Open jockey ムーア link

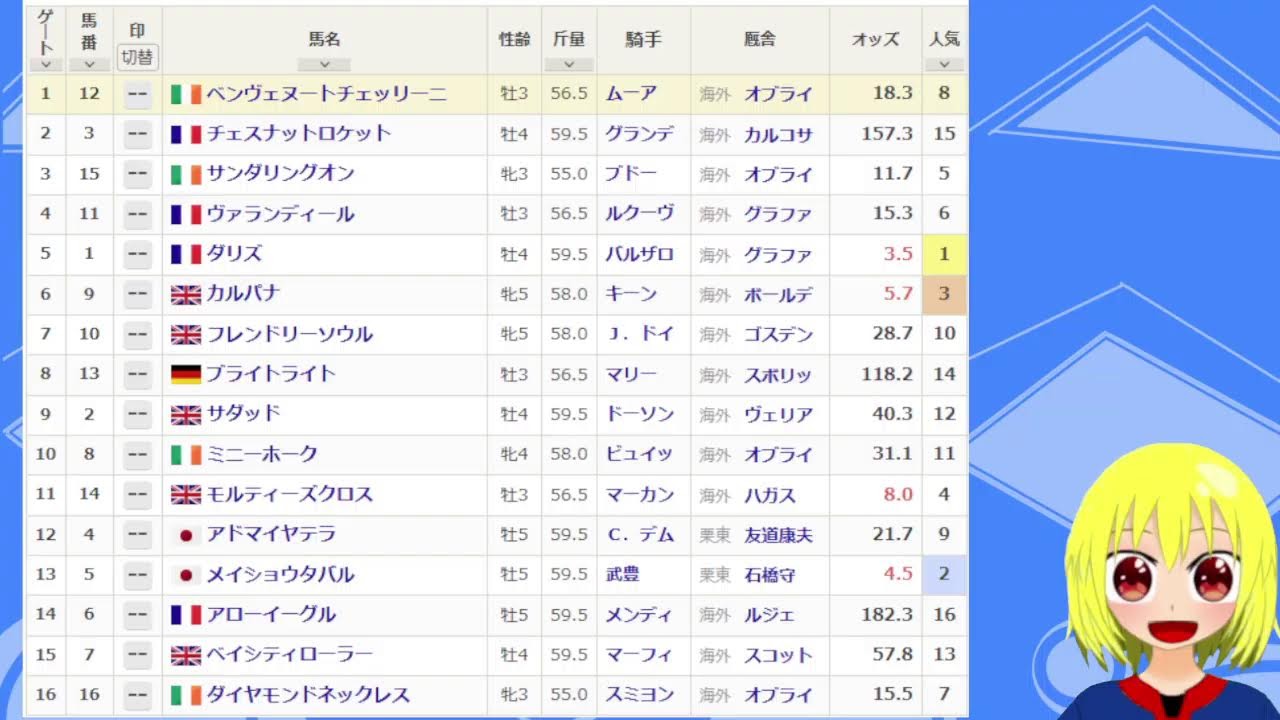[631, 94]
